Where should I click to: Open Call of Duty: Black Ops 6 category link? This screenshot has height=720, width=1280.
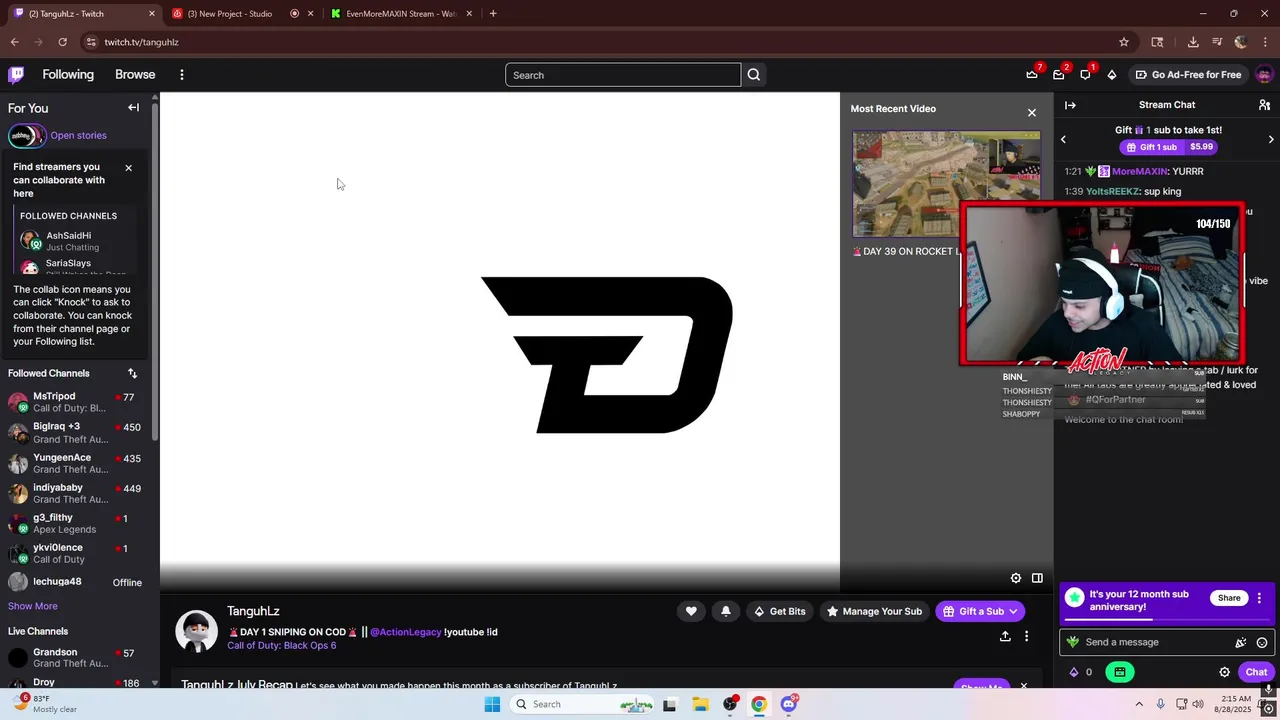pos(281,645)
